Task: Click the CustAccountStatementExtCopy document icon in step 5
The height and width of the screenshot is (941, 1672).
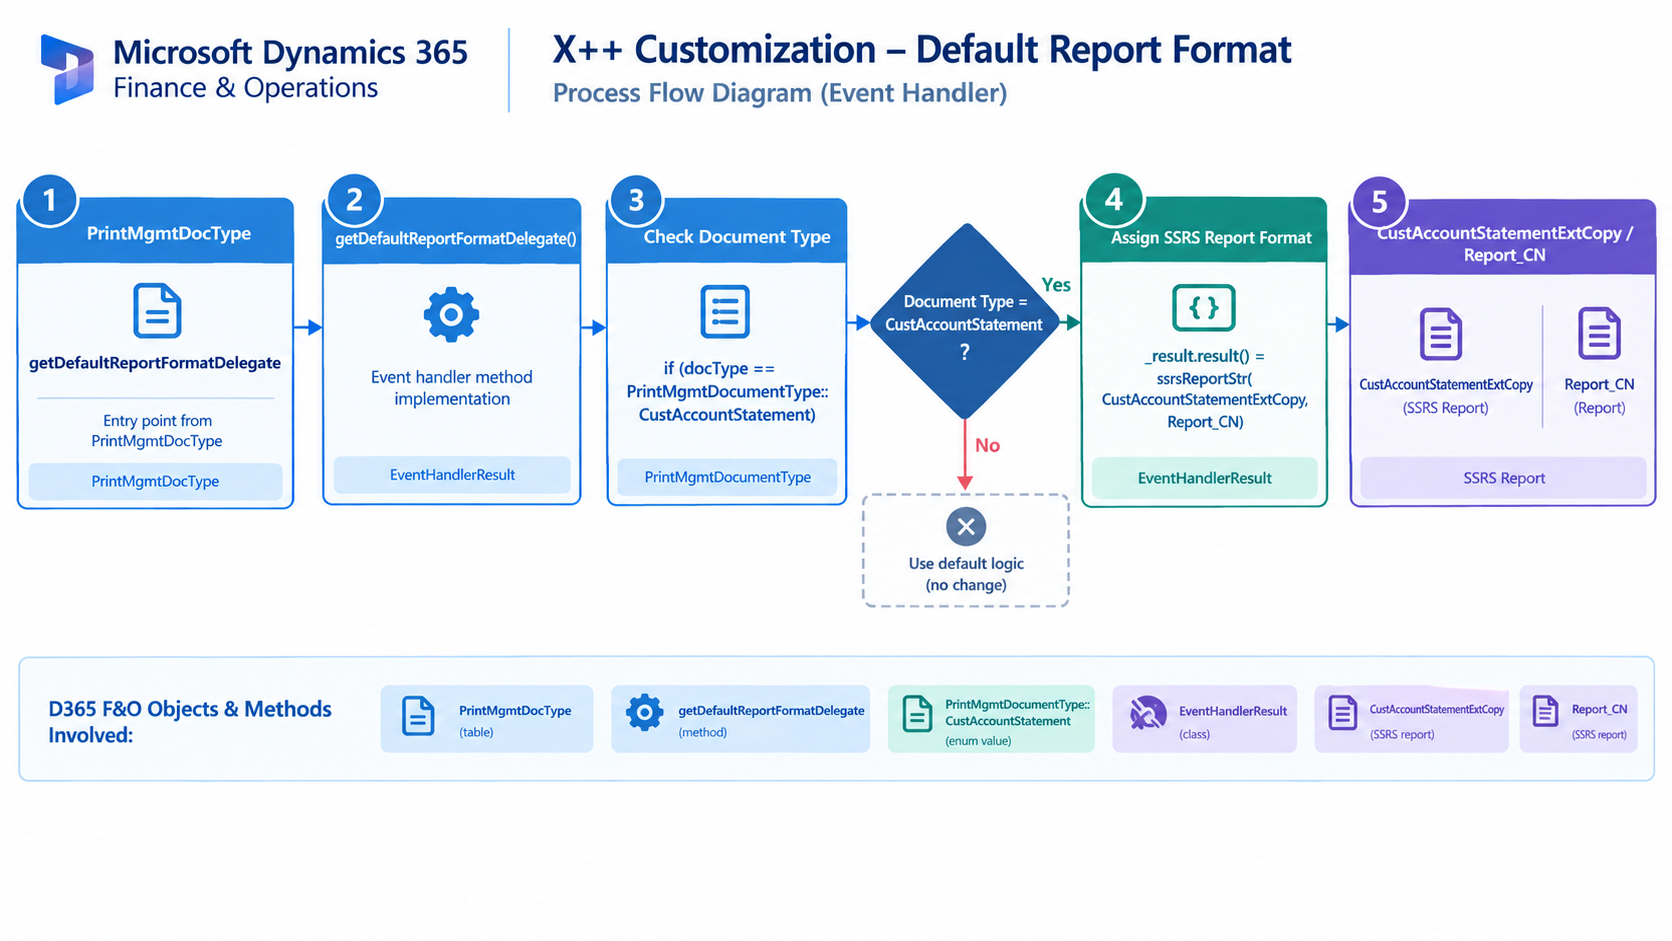Action: 1440,334
